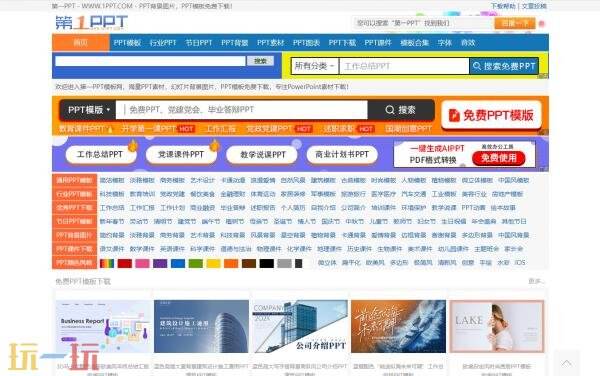Image resolution: width=600 pixels, height=376 pixels.
Task: Focus the 免费PPT、党建党会 search field
Action: tap(242, 110)
